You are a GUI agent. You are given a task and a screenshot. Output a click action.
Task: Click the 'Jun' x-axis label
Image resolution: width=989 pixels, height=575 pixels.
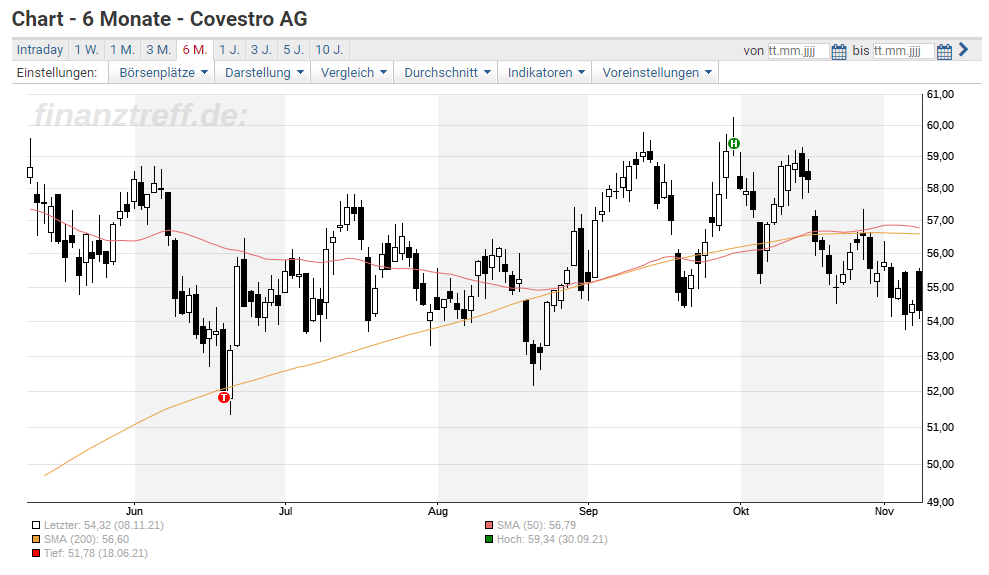[x=134, y=511]
